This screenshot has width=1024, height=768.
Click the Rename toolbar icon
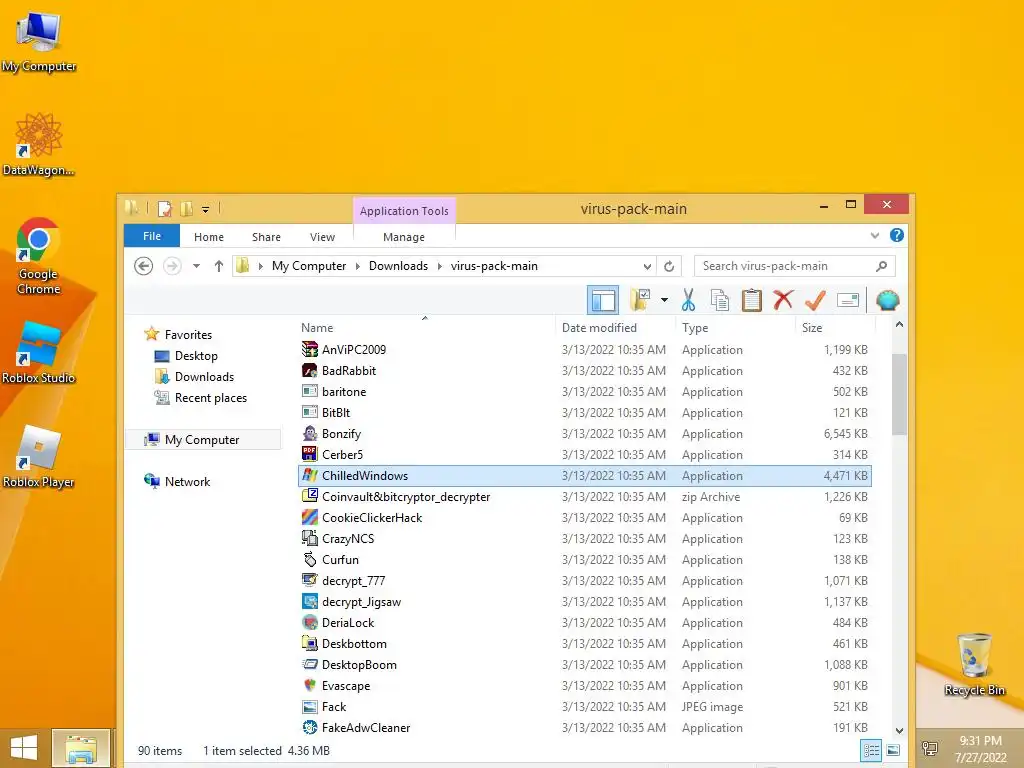pos(848,300)
